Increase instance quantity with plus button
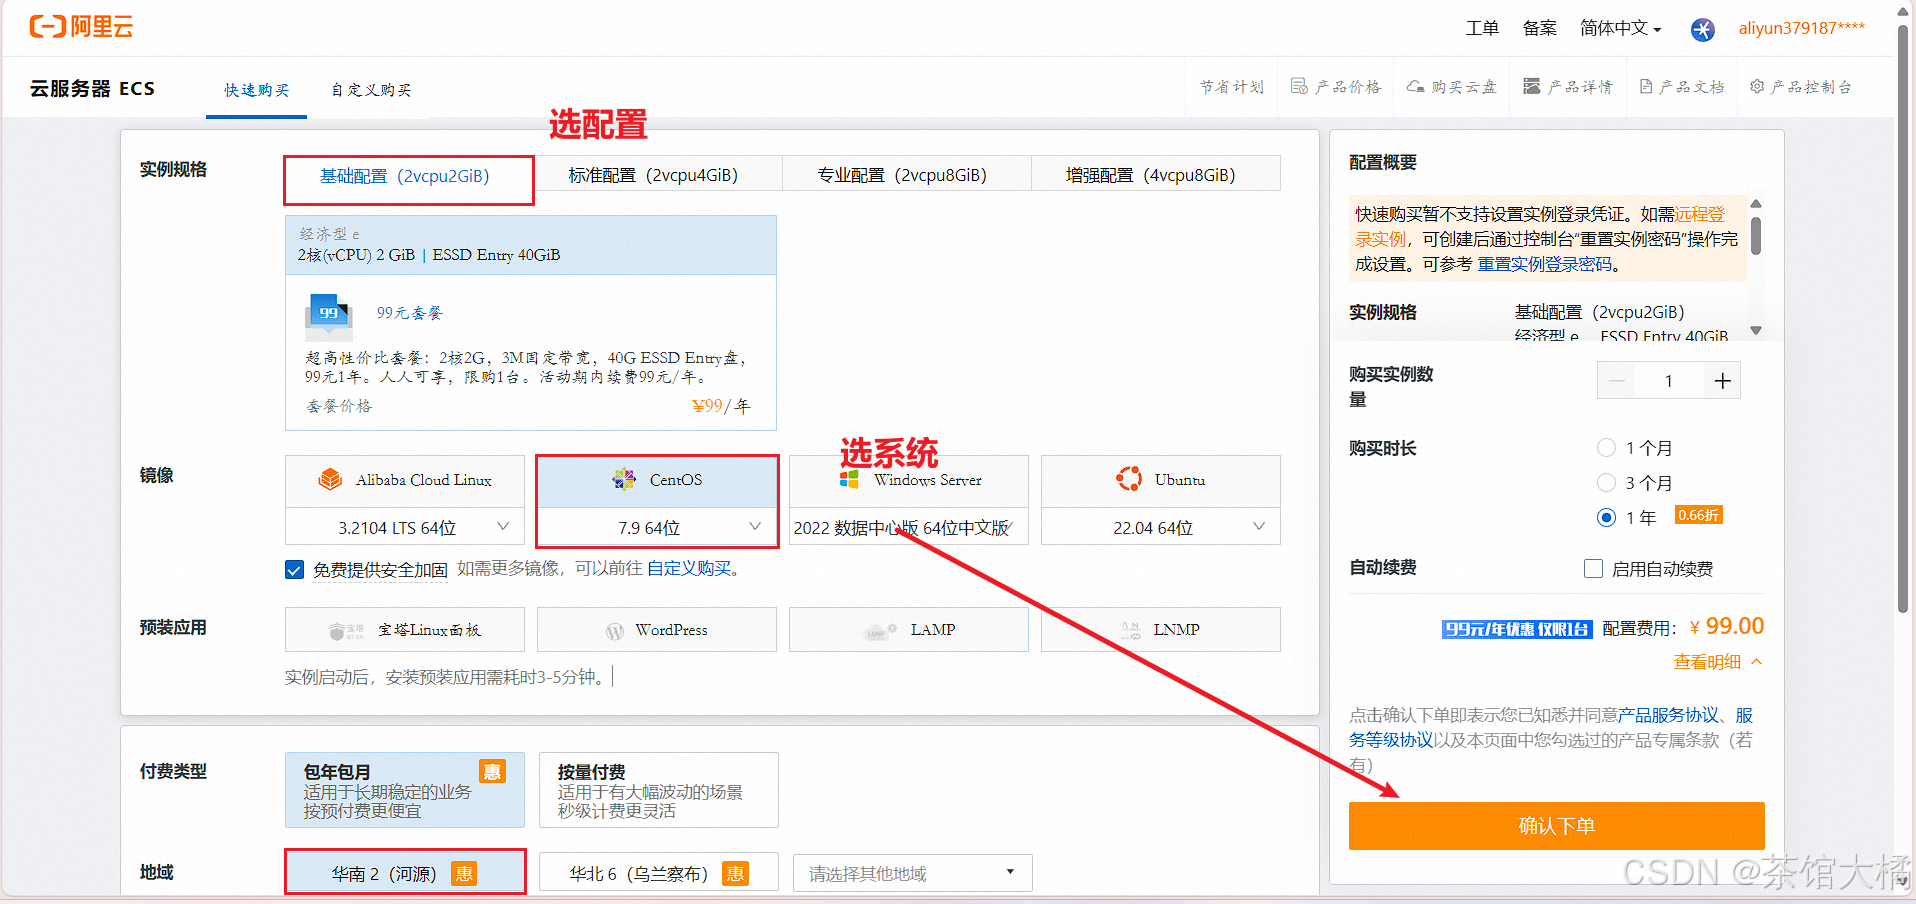This screenshot has width=1916, height=904. coord(1722,381)
